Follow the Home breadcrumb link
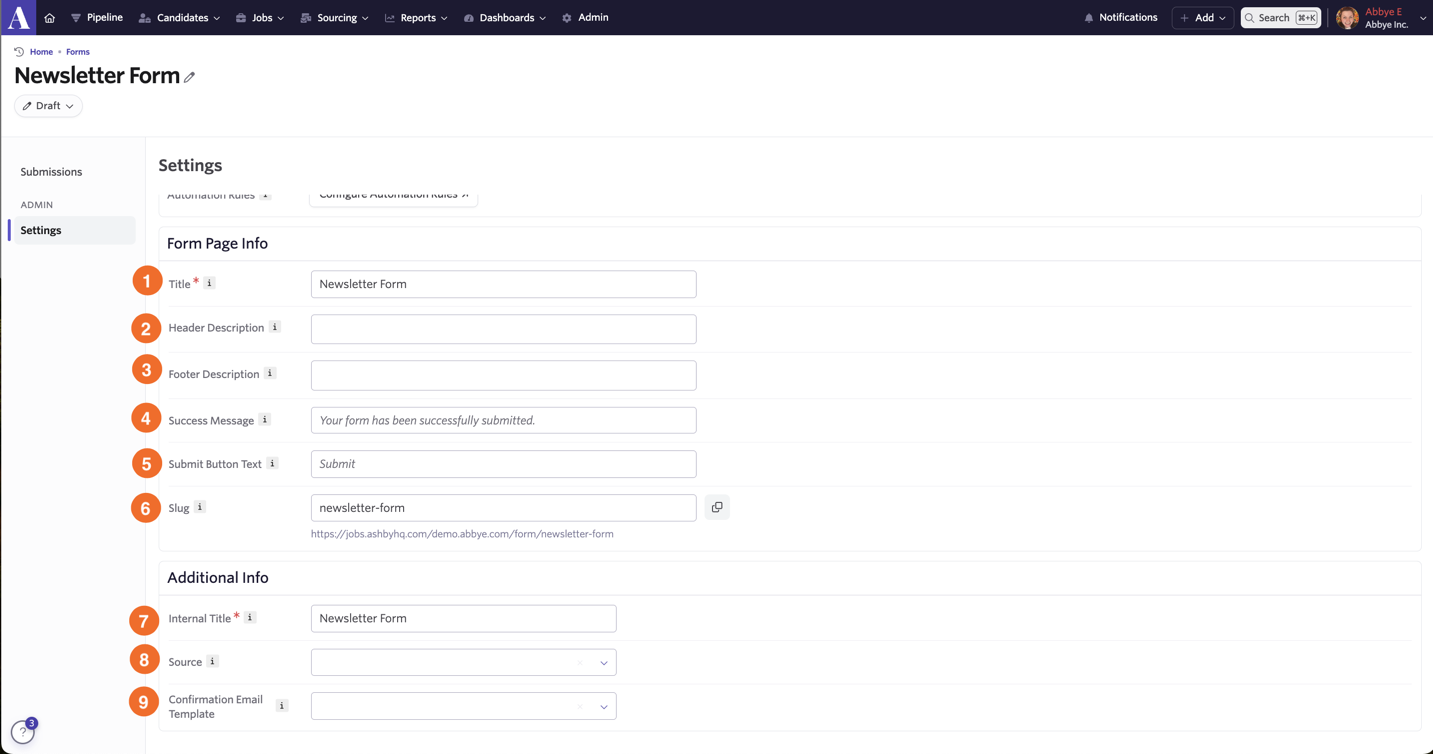This screenshot has width=1433, height=754. [x=41, y=52]
